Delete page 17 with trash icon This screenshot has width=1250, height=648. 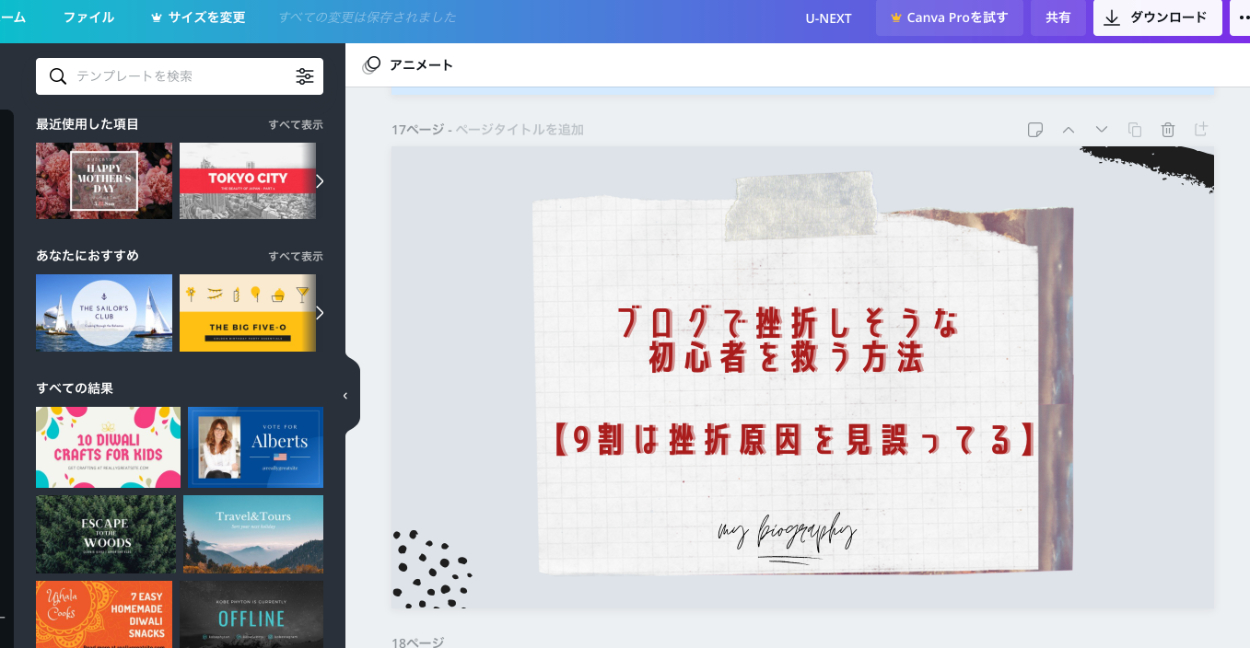1167,130
